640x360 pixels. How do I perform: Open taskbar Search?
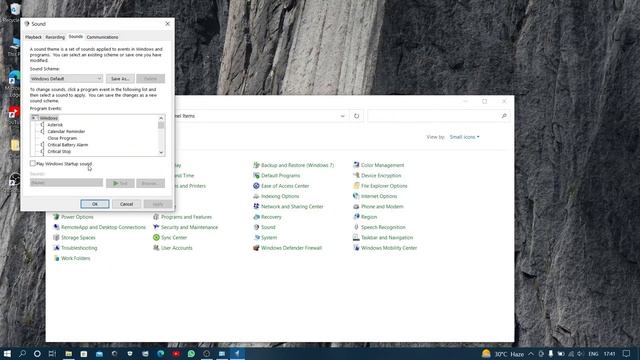pos(22,353)
